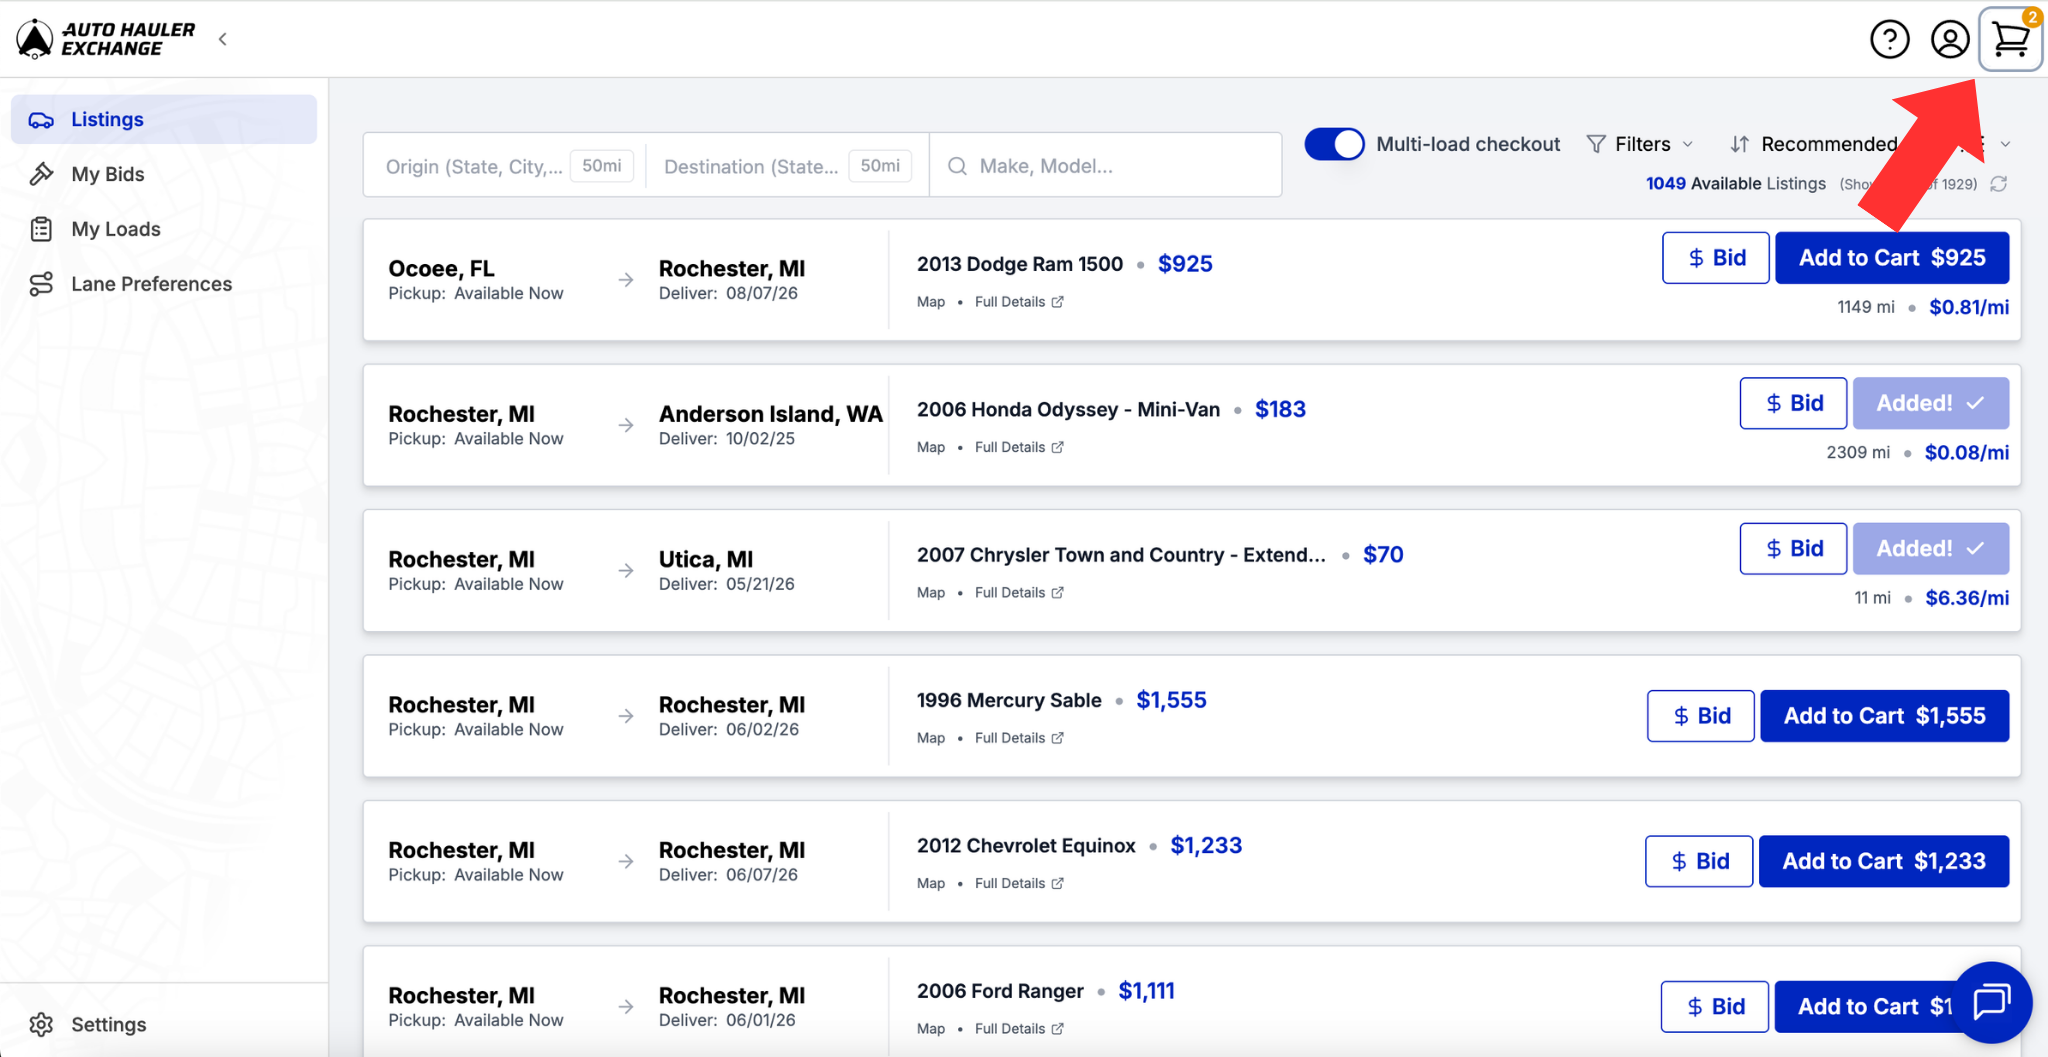Toggle Added! on Chrysler Town and Country

pos(1930,548)
